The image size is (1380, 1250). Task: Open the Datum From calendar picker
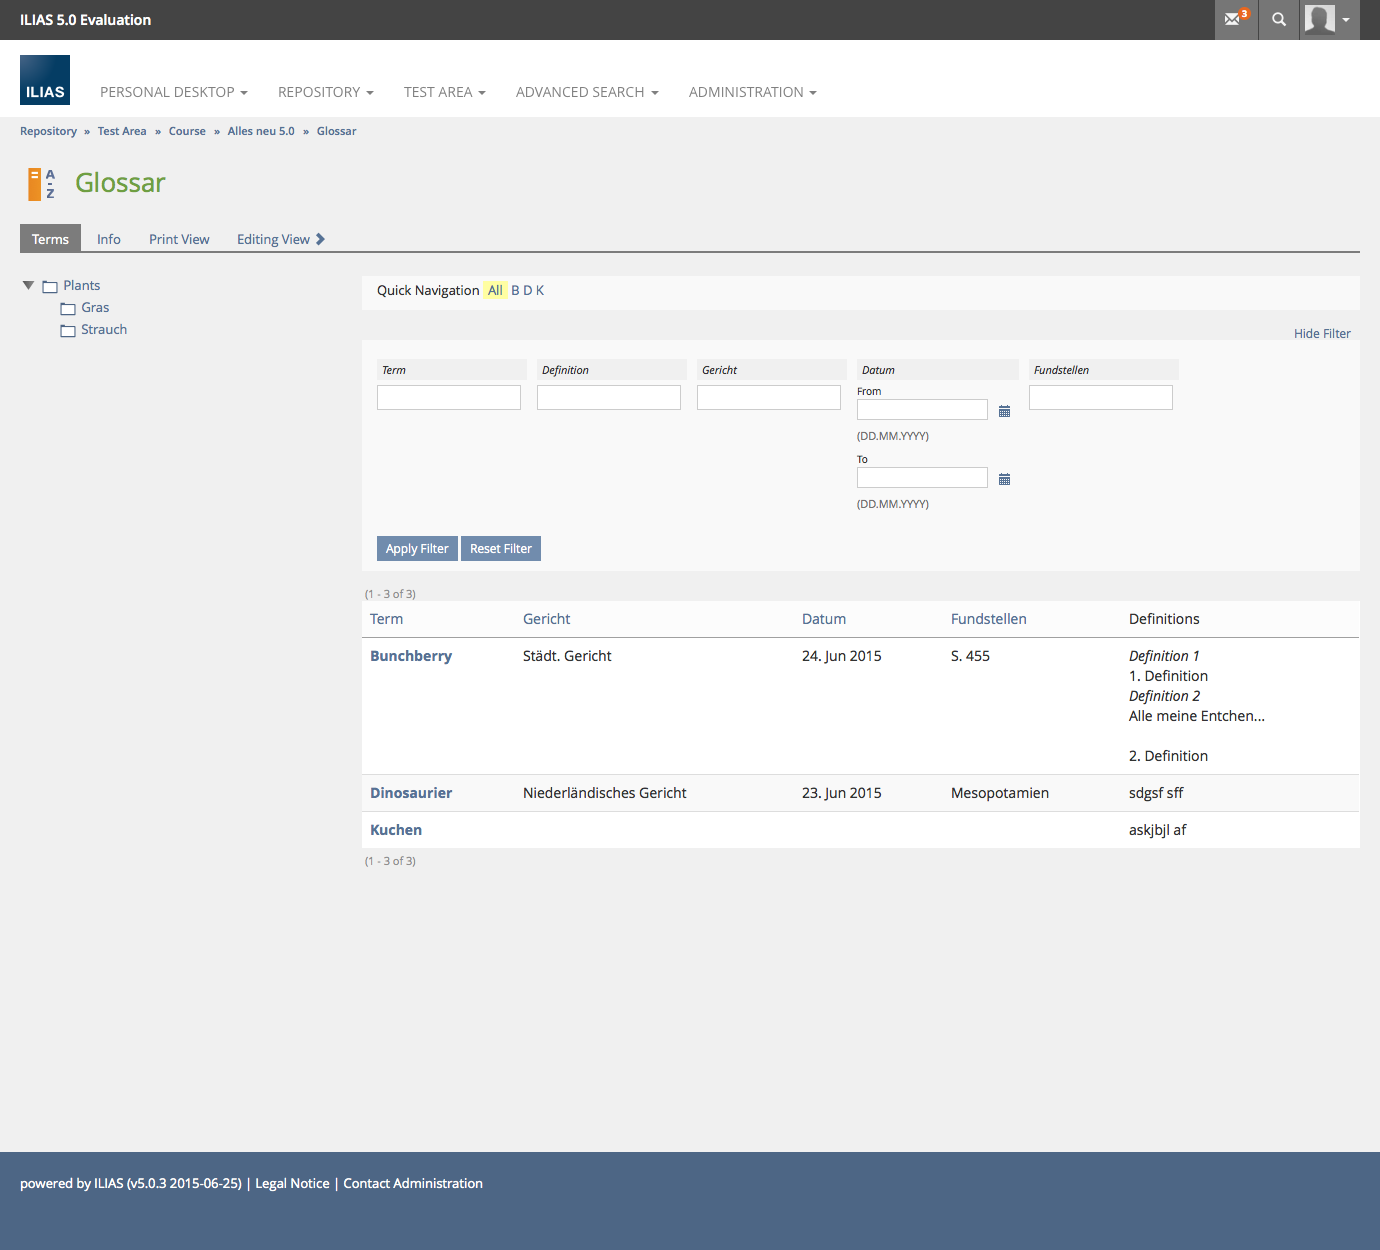[1004, 411]
